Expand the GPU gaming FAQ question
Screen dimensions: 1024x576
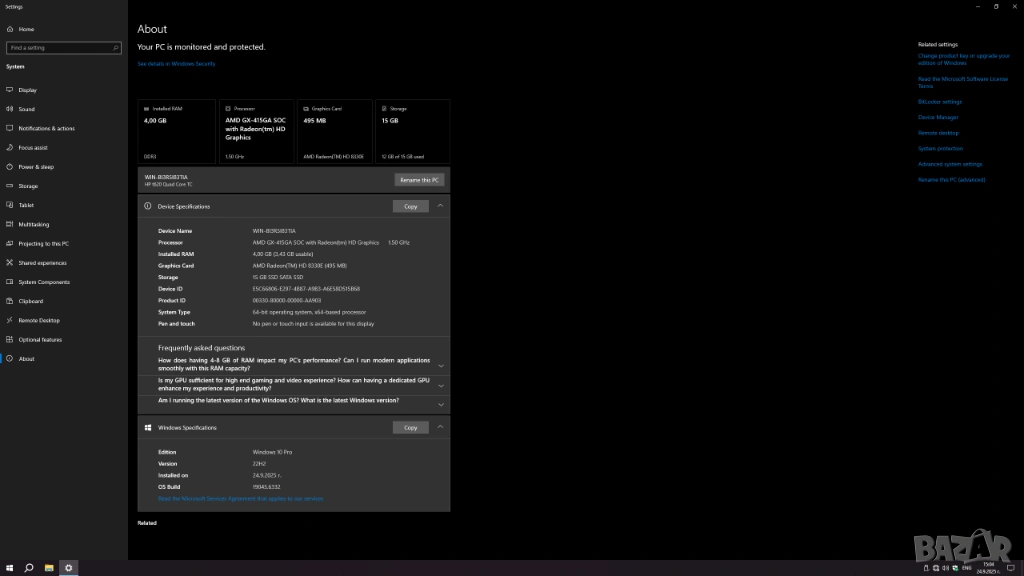(x=441, y=385)
